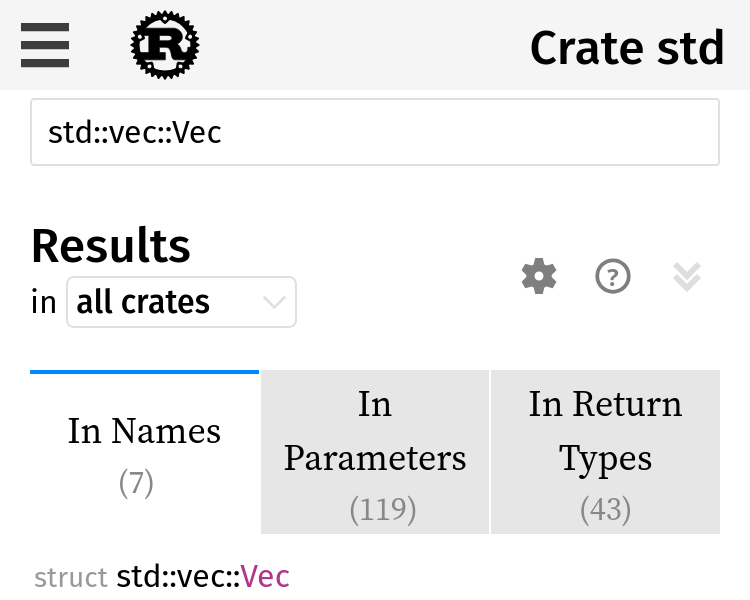Click the Rust gear logo
This screenshot has height=600, width=750.
tap(165, 45)
